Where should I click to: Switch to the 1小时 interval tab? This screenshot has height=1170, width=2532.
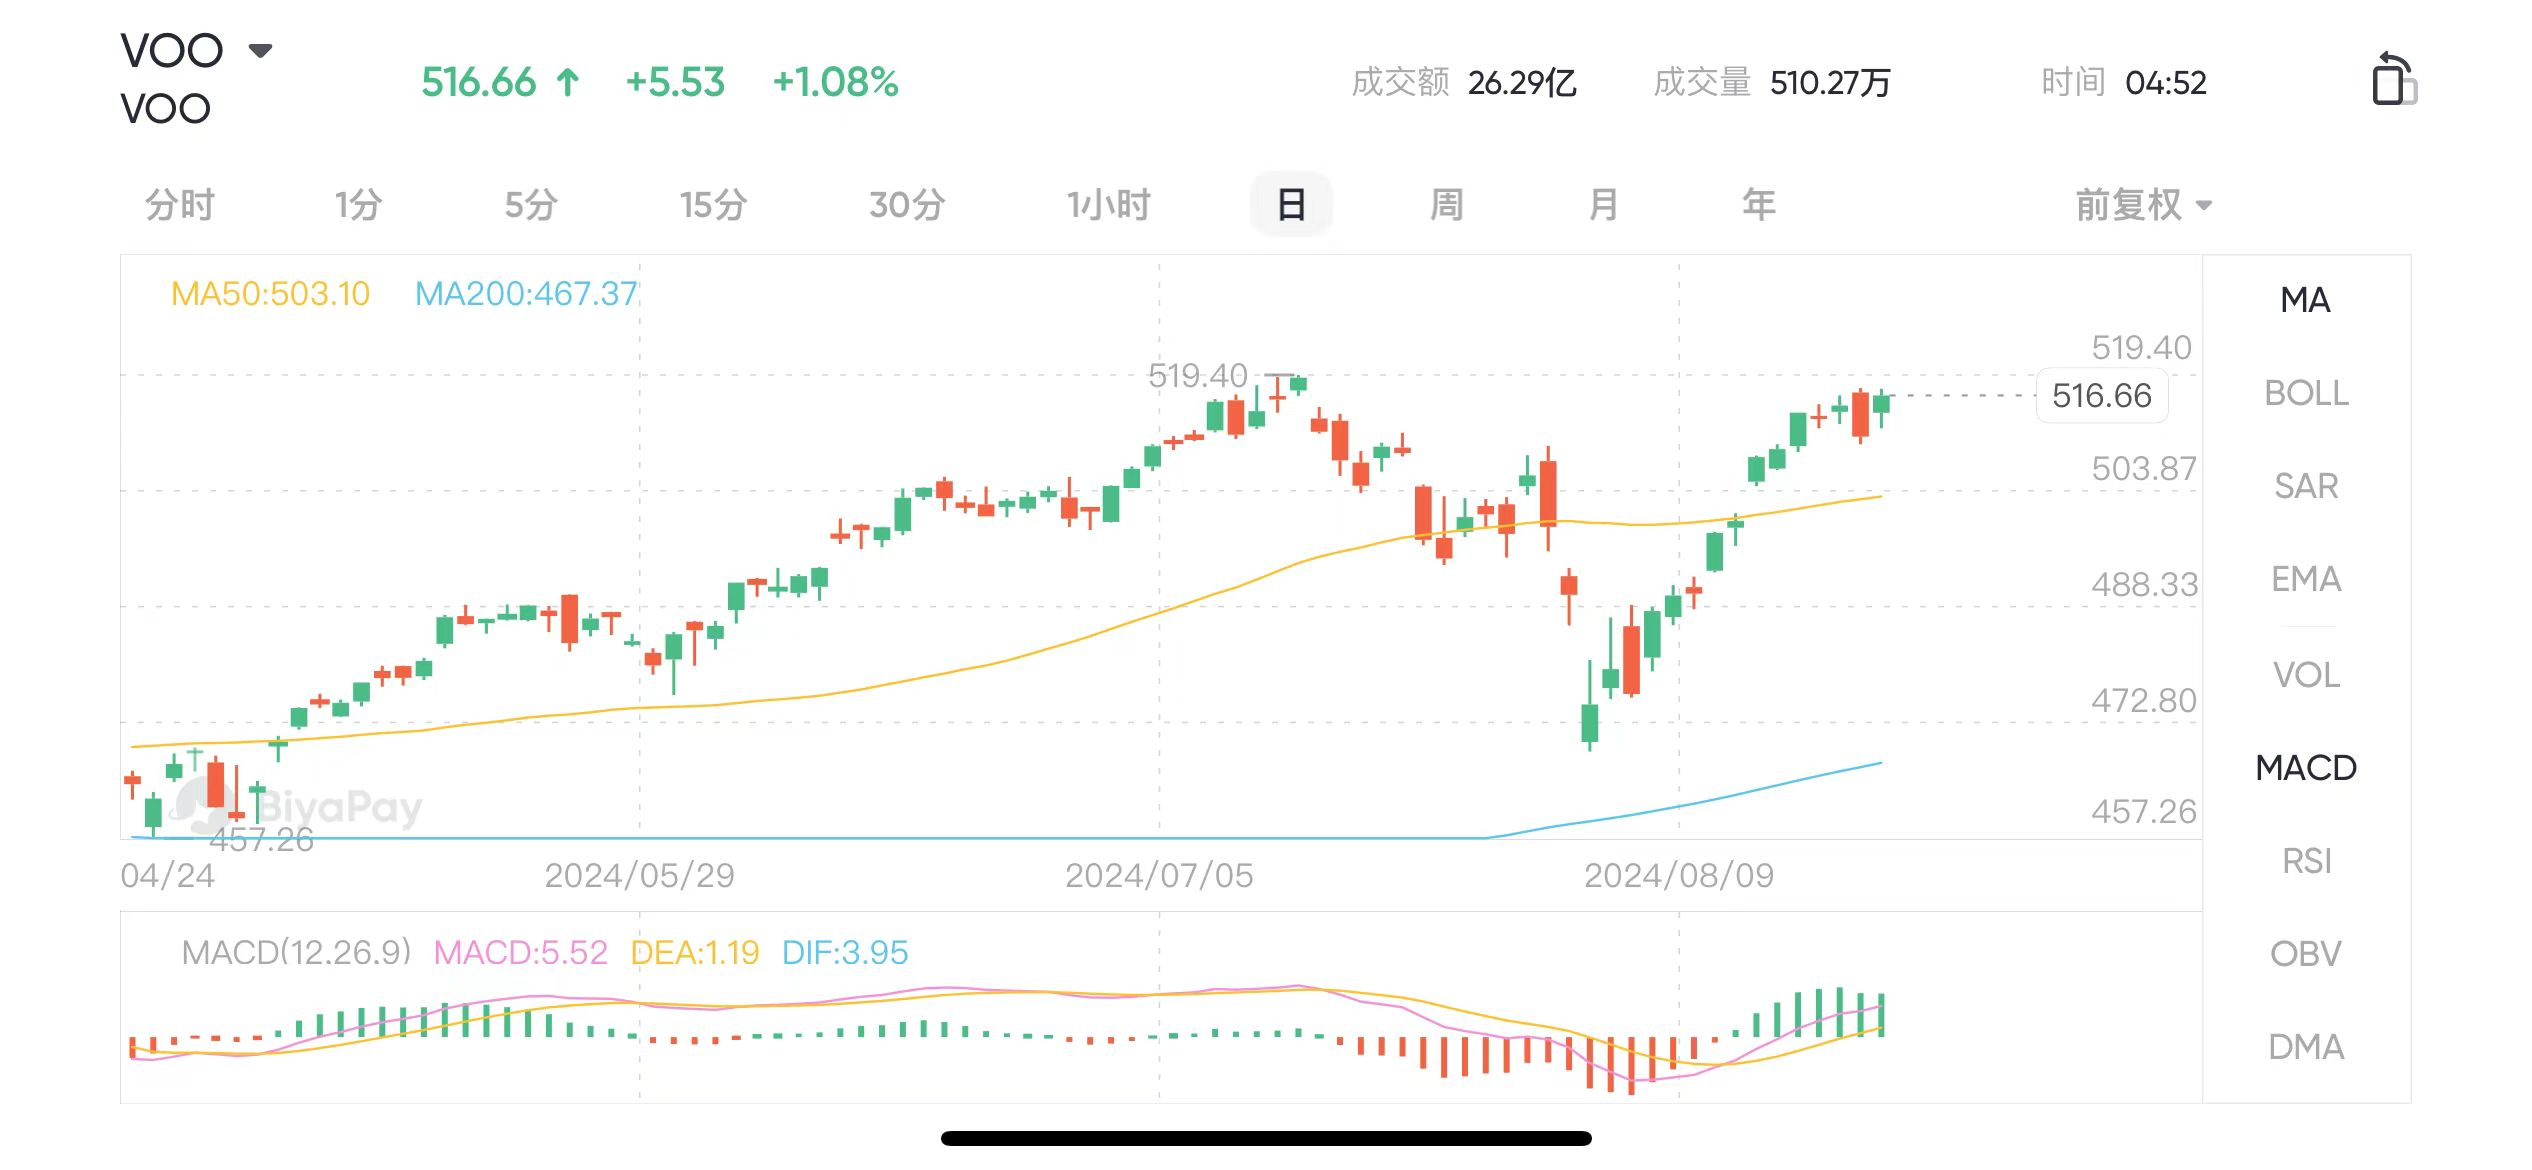1108,205
